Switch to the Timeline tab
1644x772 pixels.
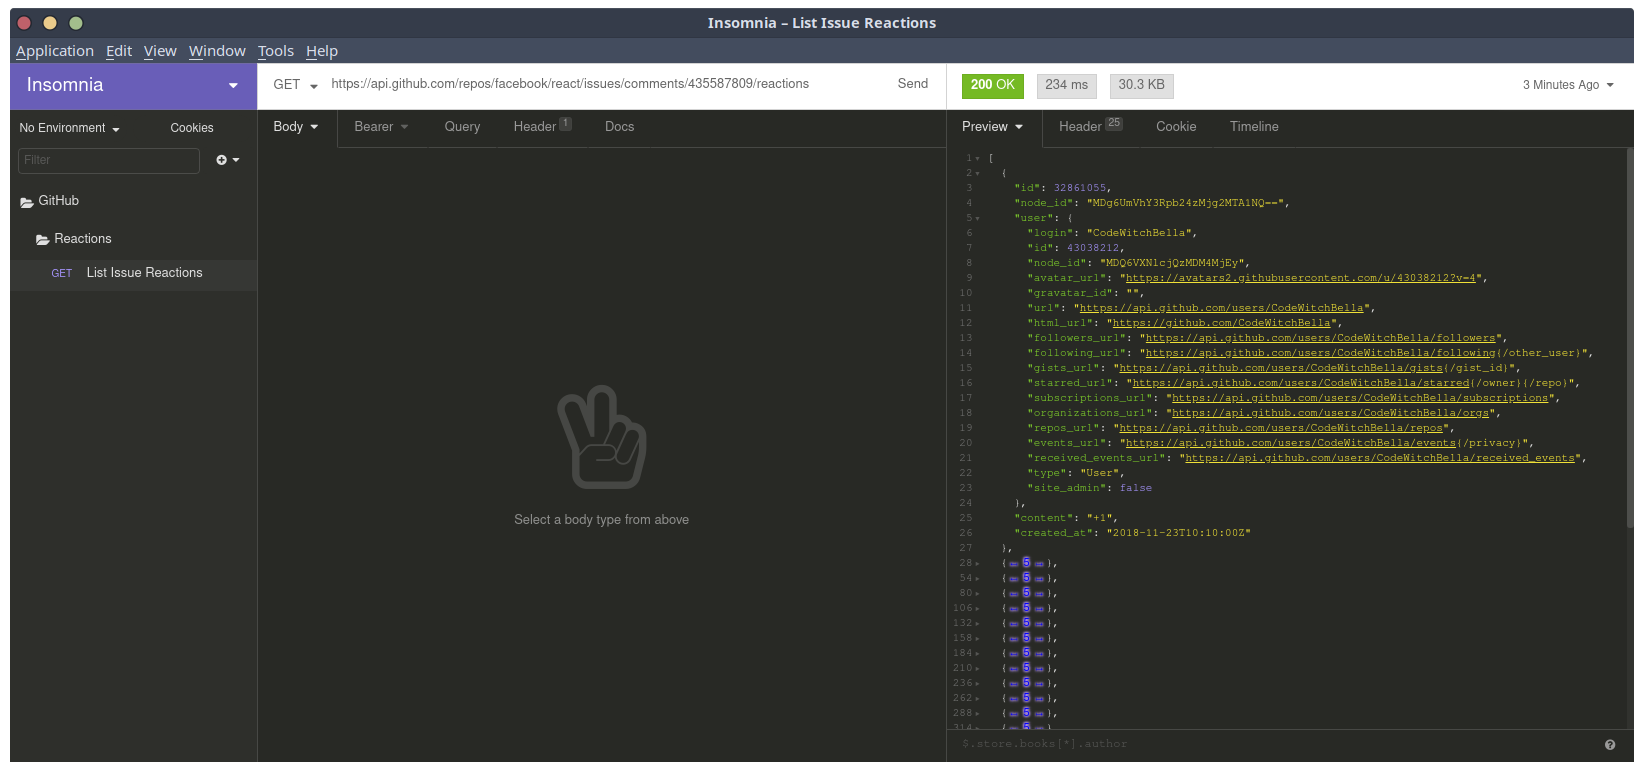click(1254, 127)
